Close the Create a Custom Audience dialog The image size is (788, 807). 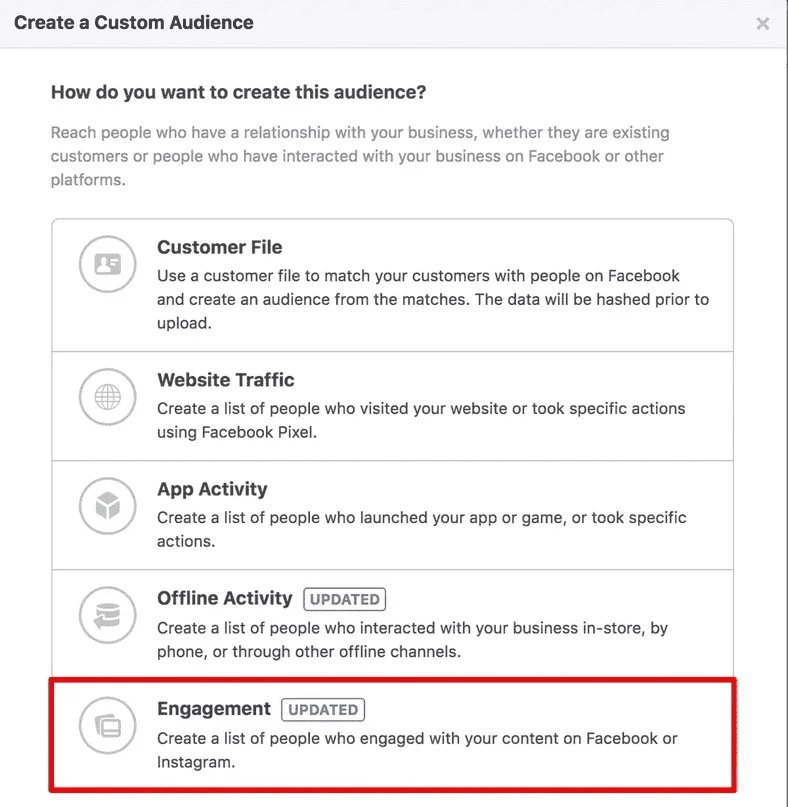[x=762, y=24]
